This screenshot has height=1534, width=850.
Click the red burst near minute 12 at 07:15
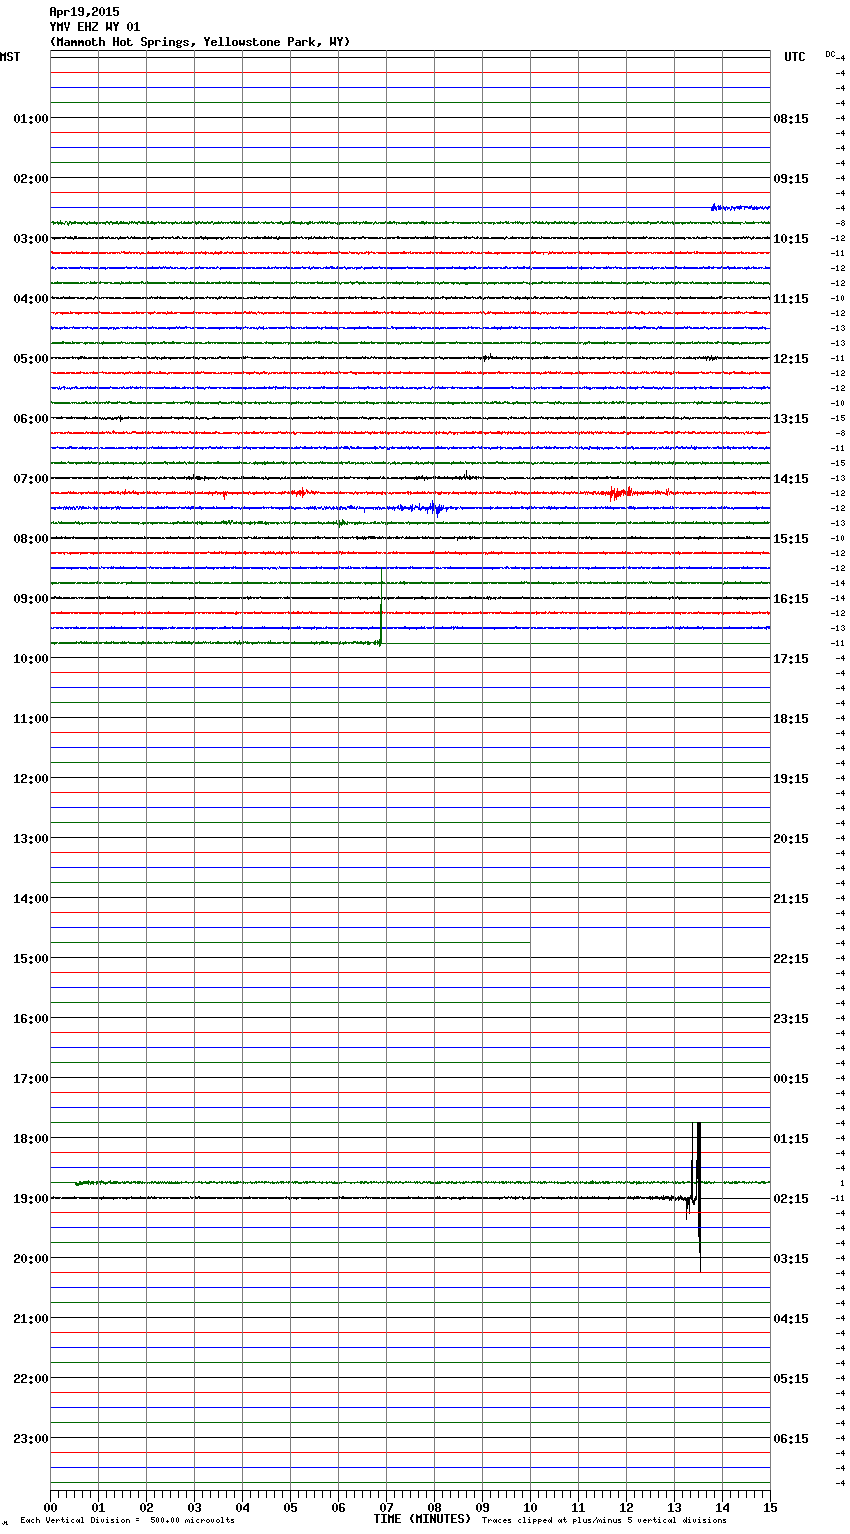620,493
